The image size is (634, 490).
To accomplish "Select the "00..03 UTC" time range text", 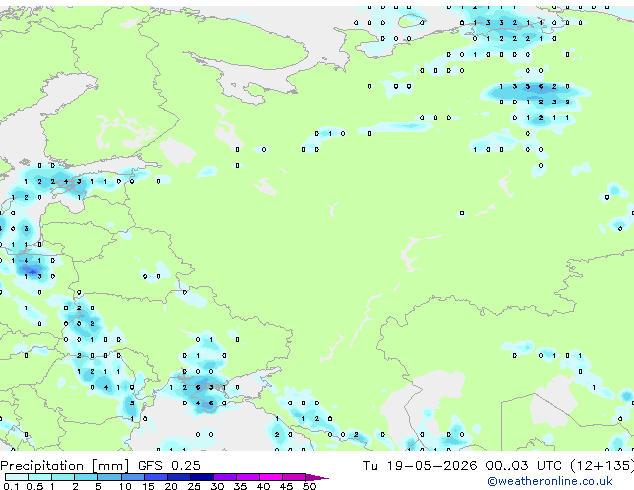I will (x=524, y=466).
